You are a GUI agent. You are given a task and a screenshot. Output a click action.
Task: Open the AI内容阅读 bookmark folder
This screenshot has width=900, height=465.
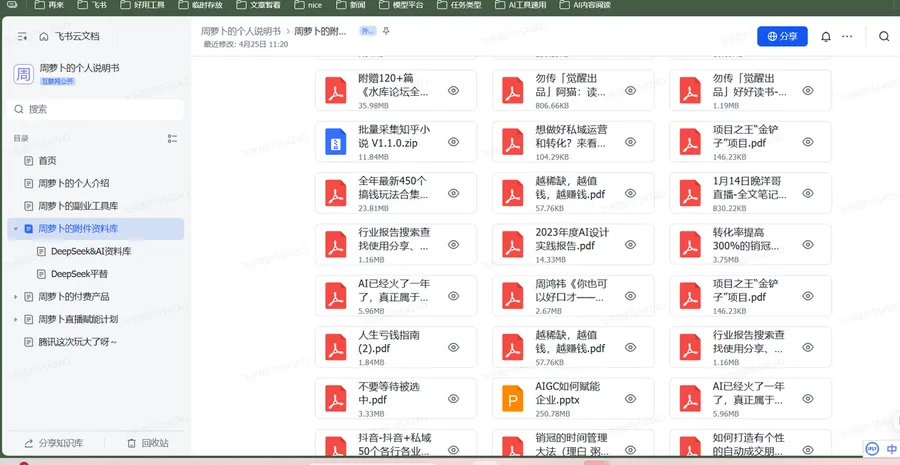click(585, 5)
